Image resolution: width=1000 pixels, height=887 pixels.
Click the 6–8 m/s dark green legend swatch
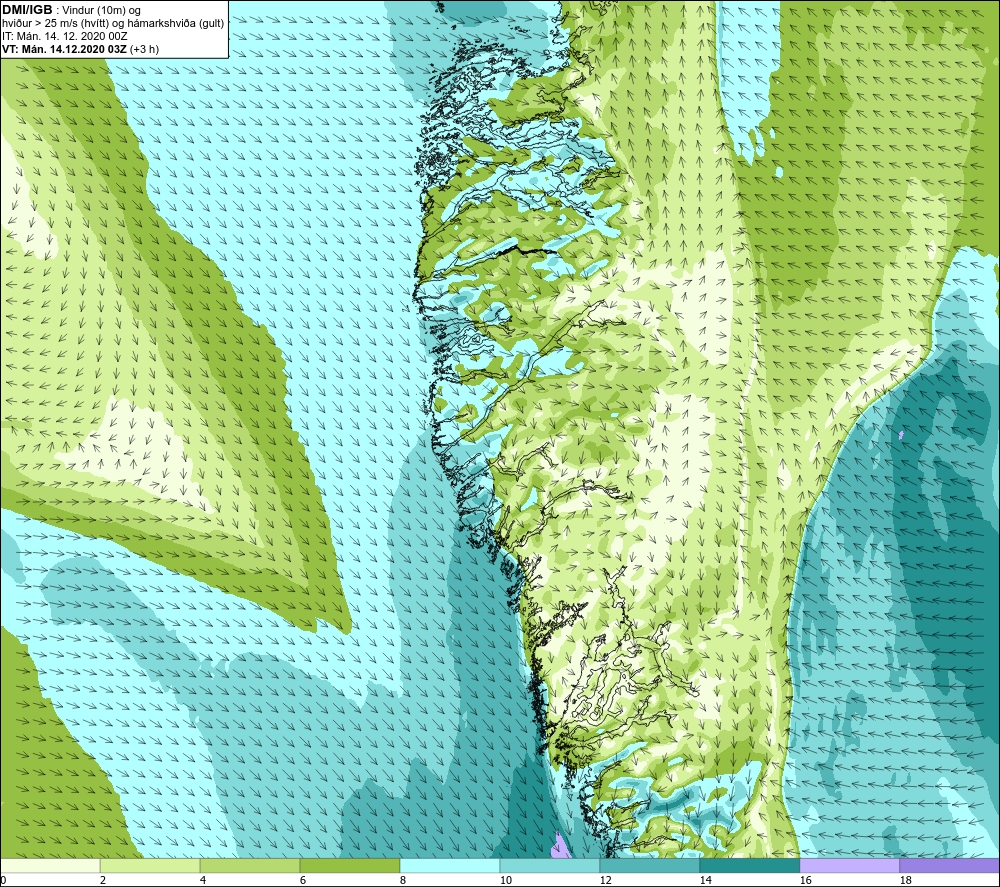(349, 865)
